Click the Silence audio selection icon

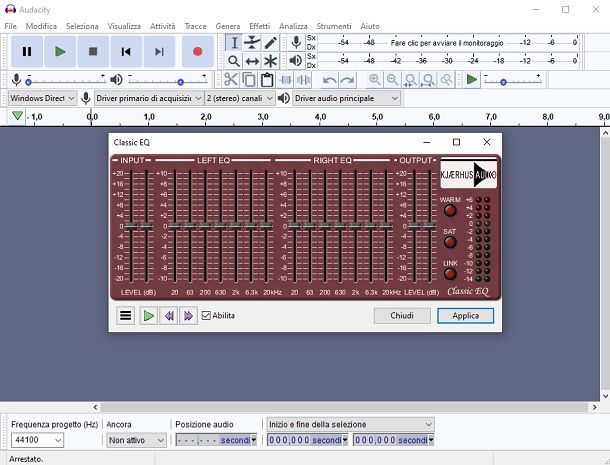click(x=303, y=80)
